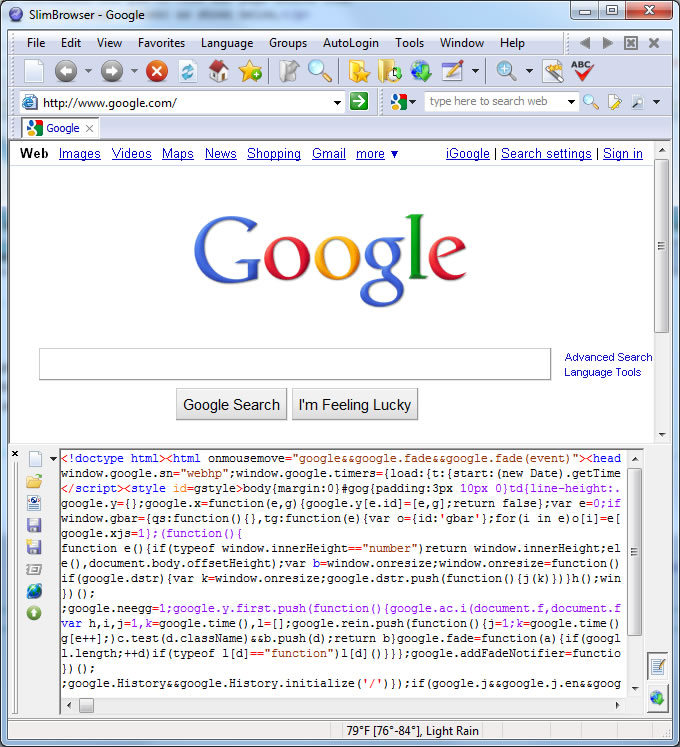The image size is (680, 747).
Task: Open the form filler dropdown arrow
Action: point(475,71)
